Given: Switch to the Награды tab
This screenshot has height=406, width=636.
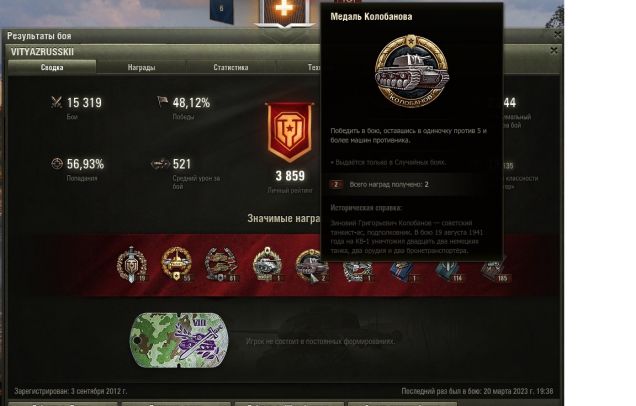Looking at the screenshot, I should tap(141, 67).
